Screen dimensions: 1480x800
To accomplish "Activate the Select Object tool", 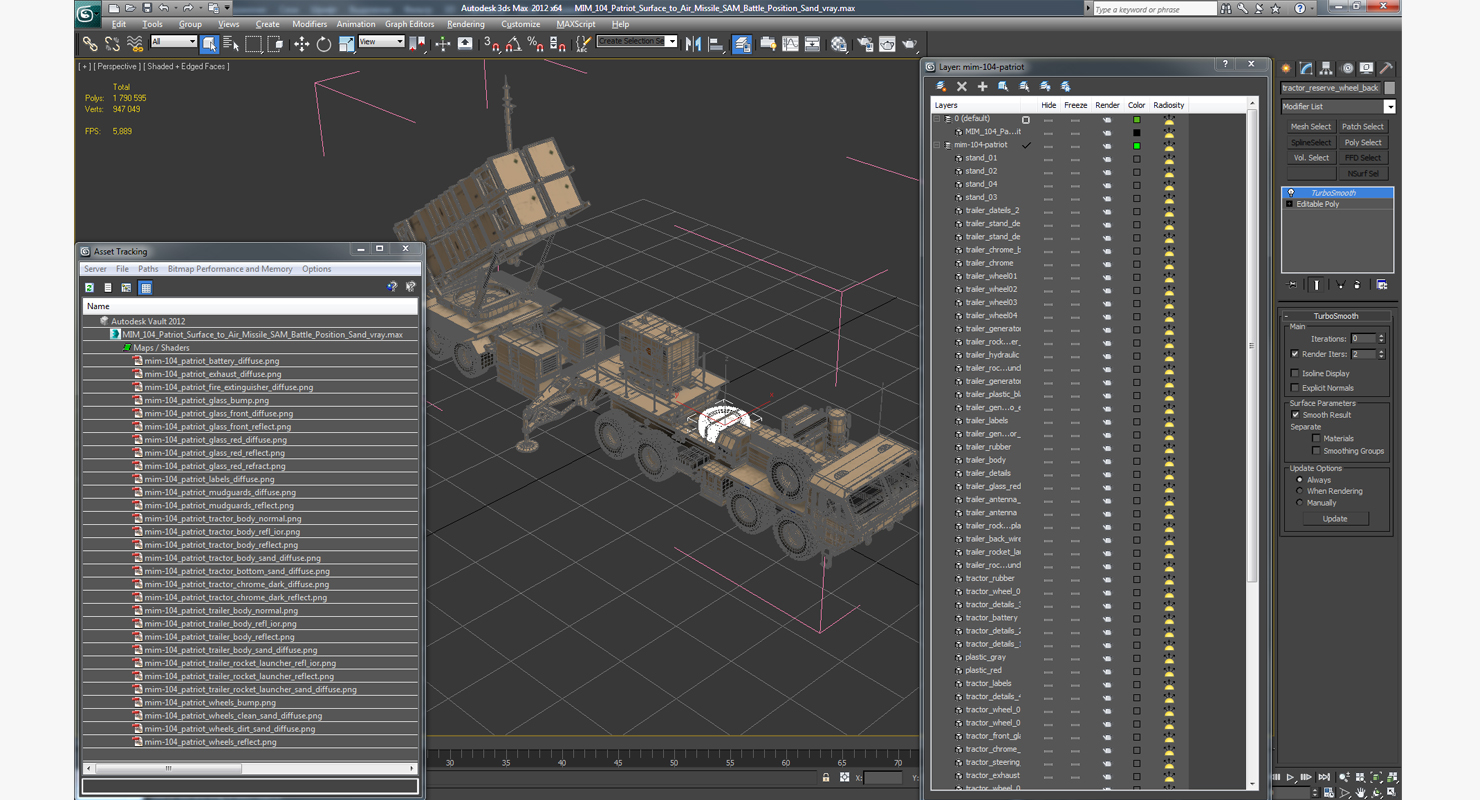I will coord(209,44).
